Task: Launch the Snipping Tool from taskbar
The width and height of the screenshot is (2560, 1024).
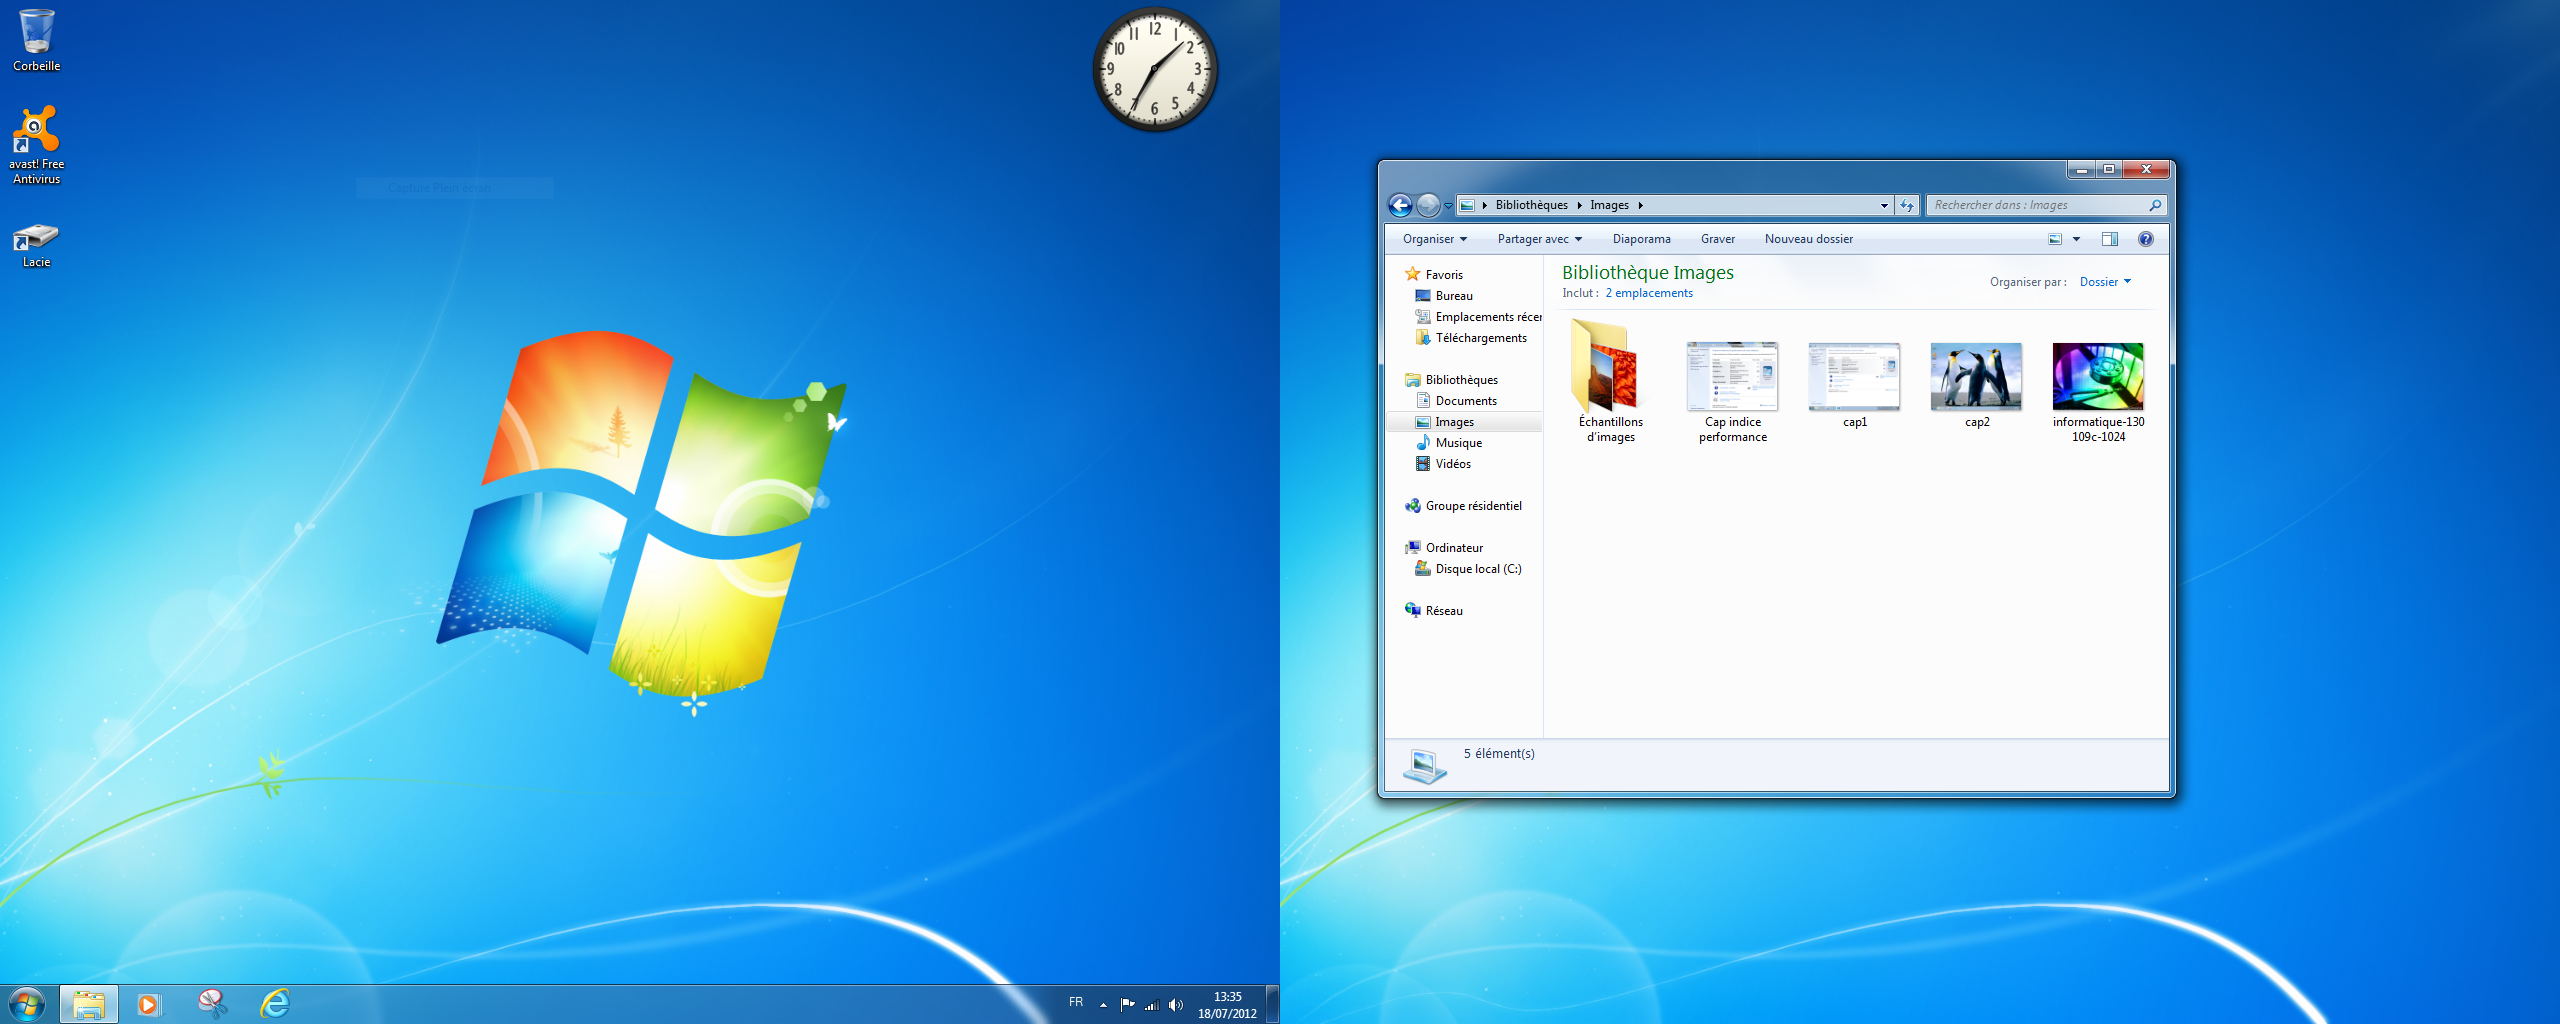Action: [212, 1004]
